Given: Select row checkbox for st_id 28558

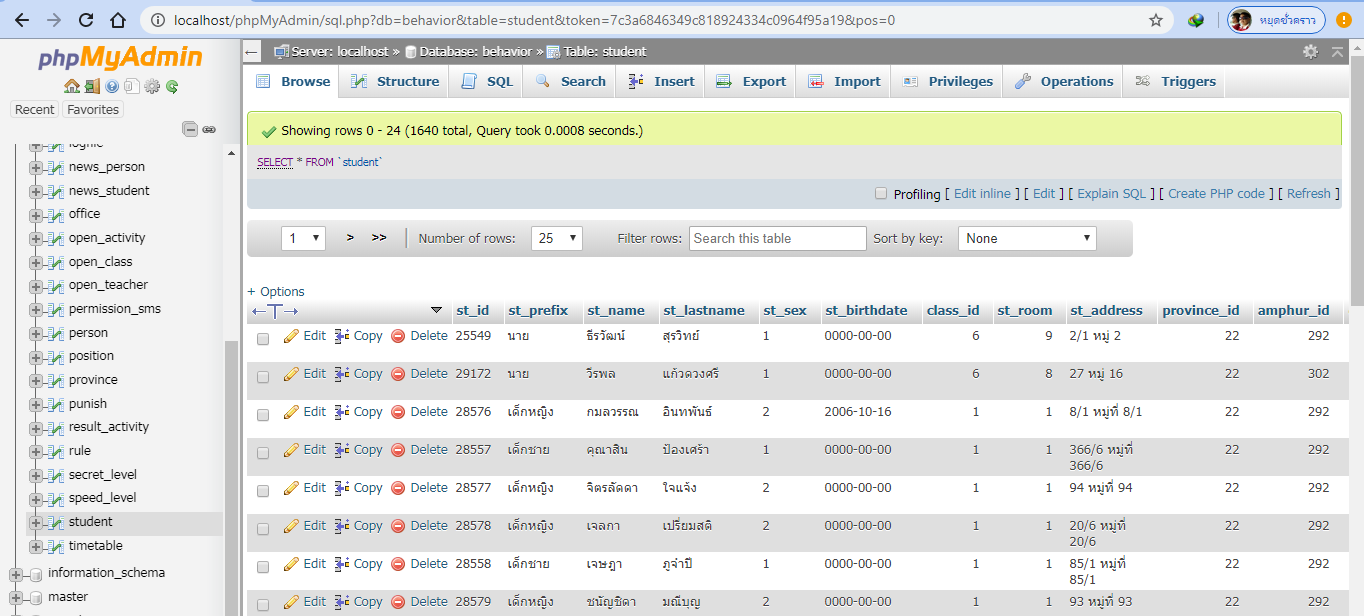Looking at the screenshot, I should coord(263,567).
